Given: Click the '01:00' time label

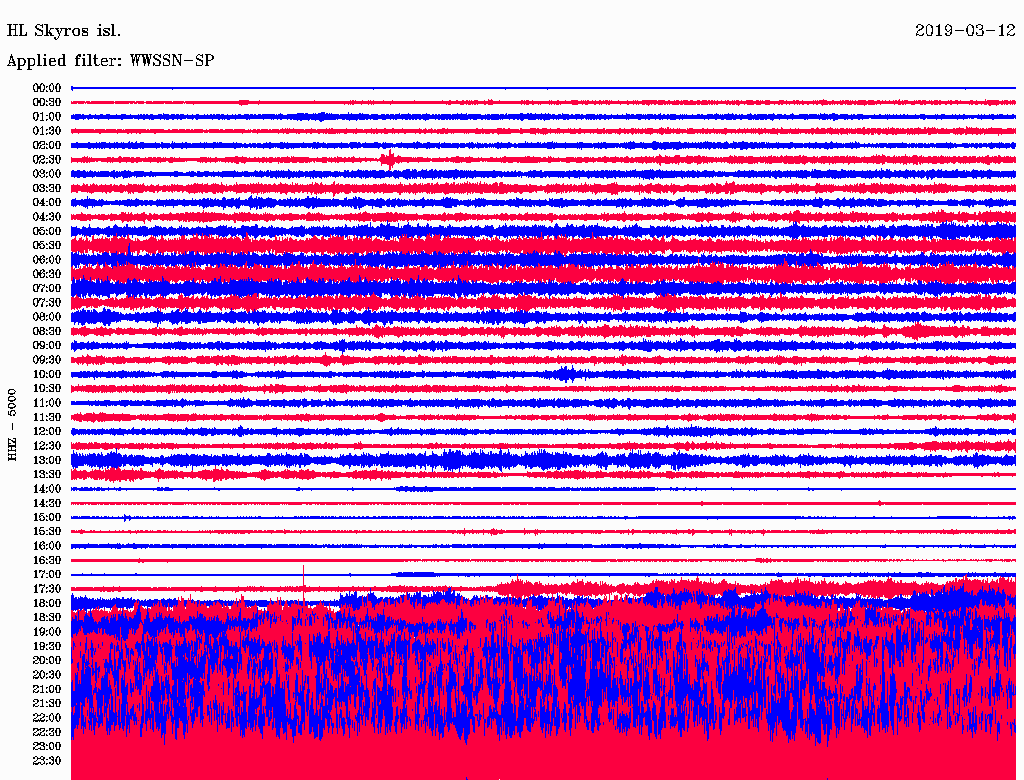Looking at the screenshot, I should (47, 116).
